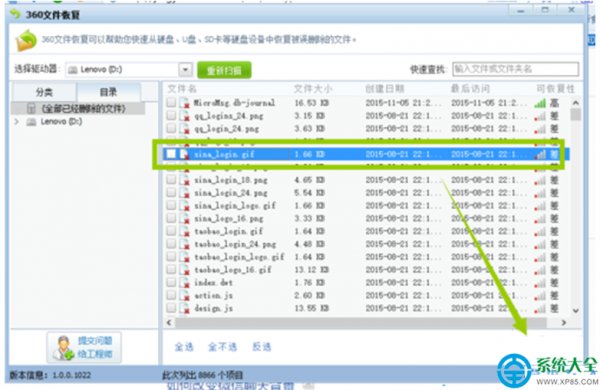The image size is (600, 390).
Task: Click the vertical scrollbar thumb
Action: pyautogui.click(x=575, y=114)
